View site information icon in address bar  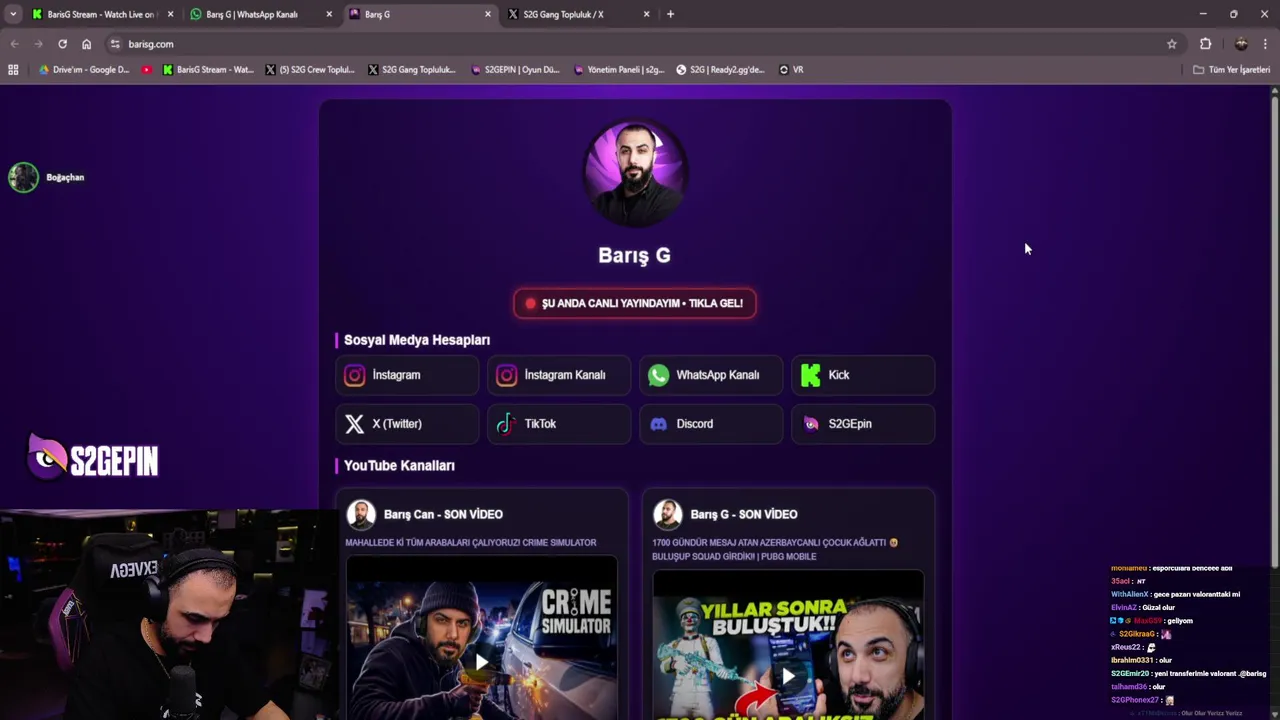(x=115, y=44)
